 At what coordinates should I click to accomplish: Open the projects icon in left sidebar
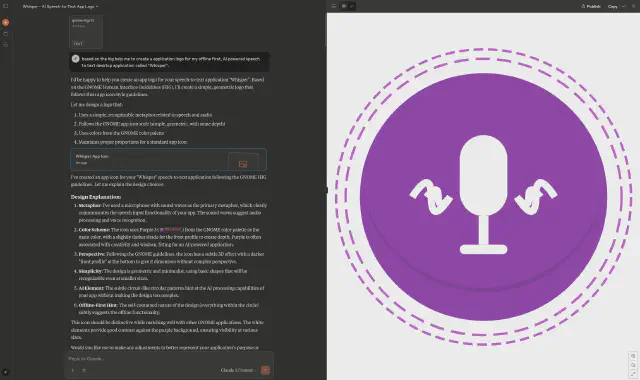6,44
